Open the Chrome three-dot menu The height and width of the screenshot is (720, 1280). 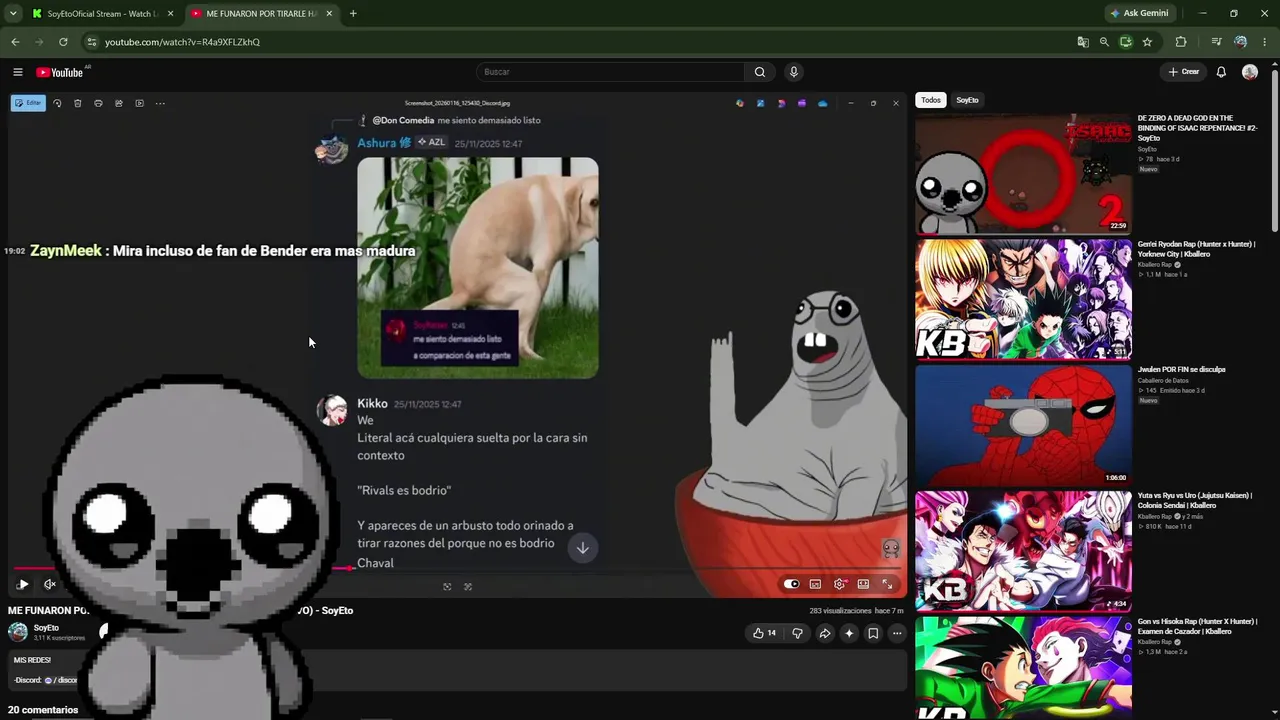[x=1265, y=42]
